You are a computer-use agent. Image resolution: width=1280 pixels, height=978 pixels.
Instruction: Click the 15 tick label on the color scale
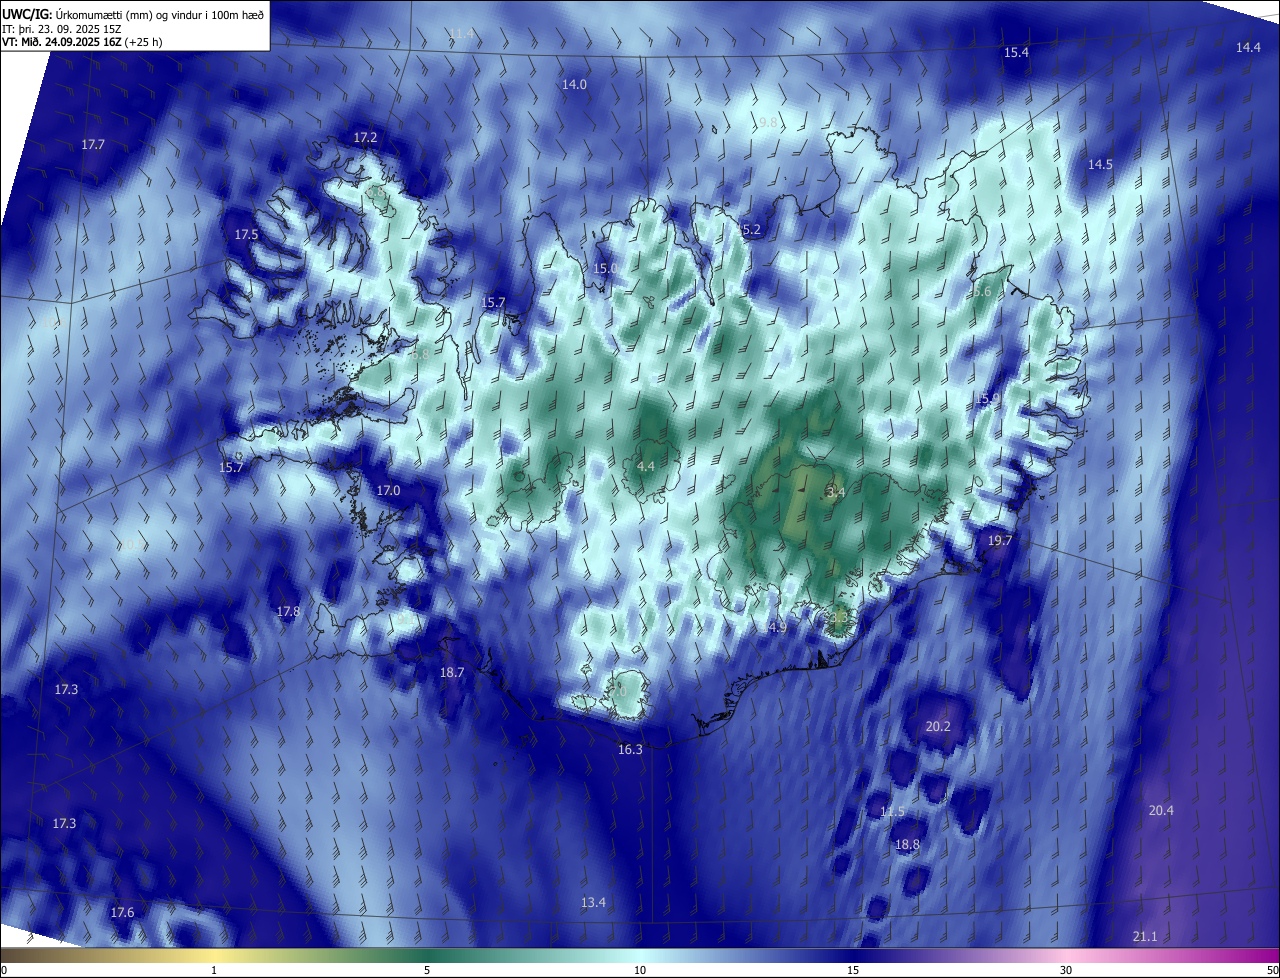pos(853,971)
